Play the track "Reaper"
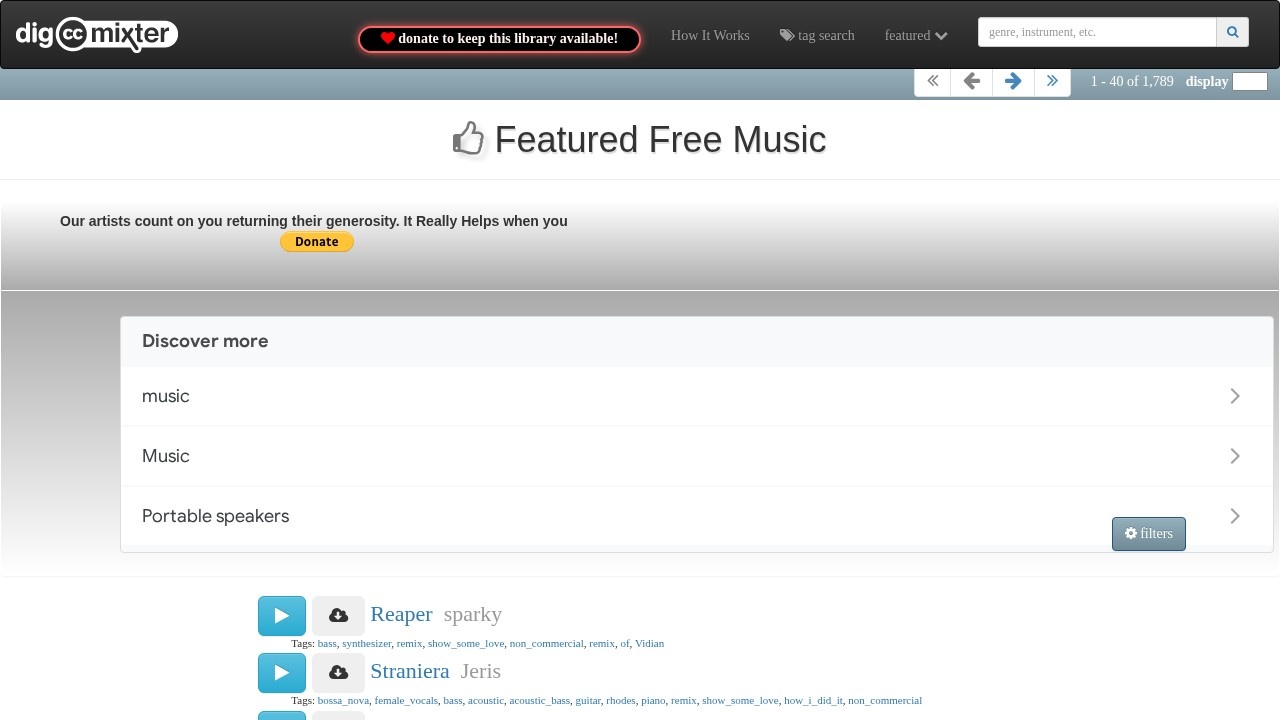The width and height of the screenshot is (1280, 720). click(281, 615)
